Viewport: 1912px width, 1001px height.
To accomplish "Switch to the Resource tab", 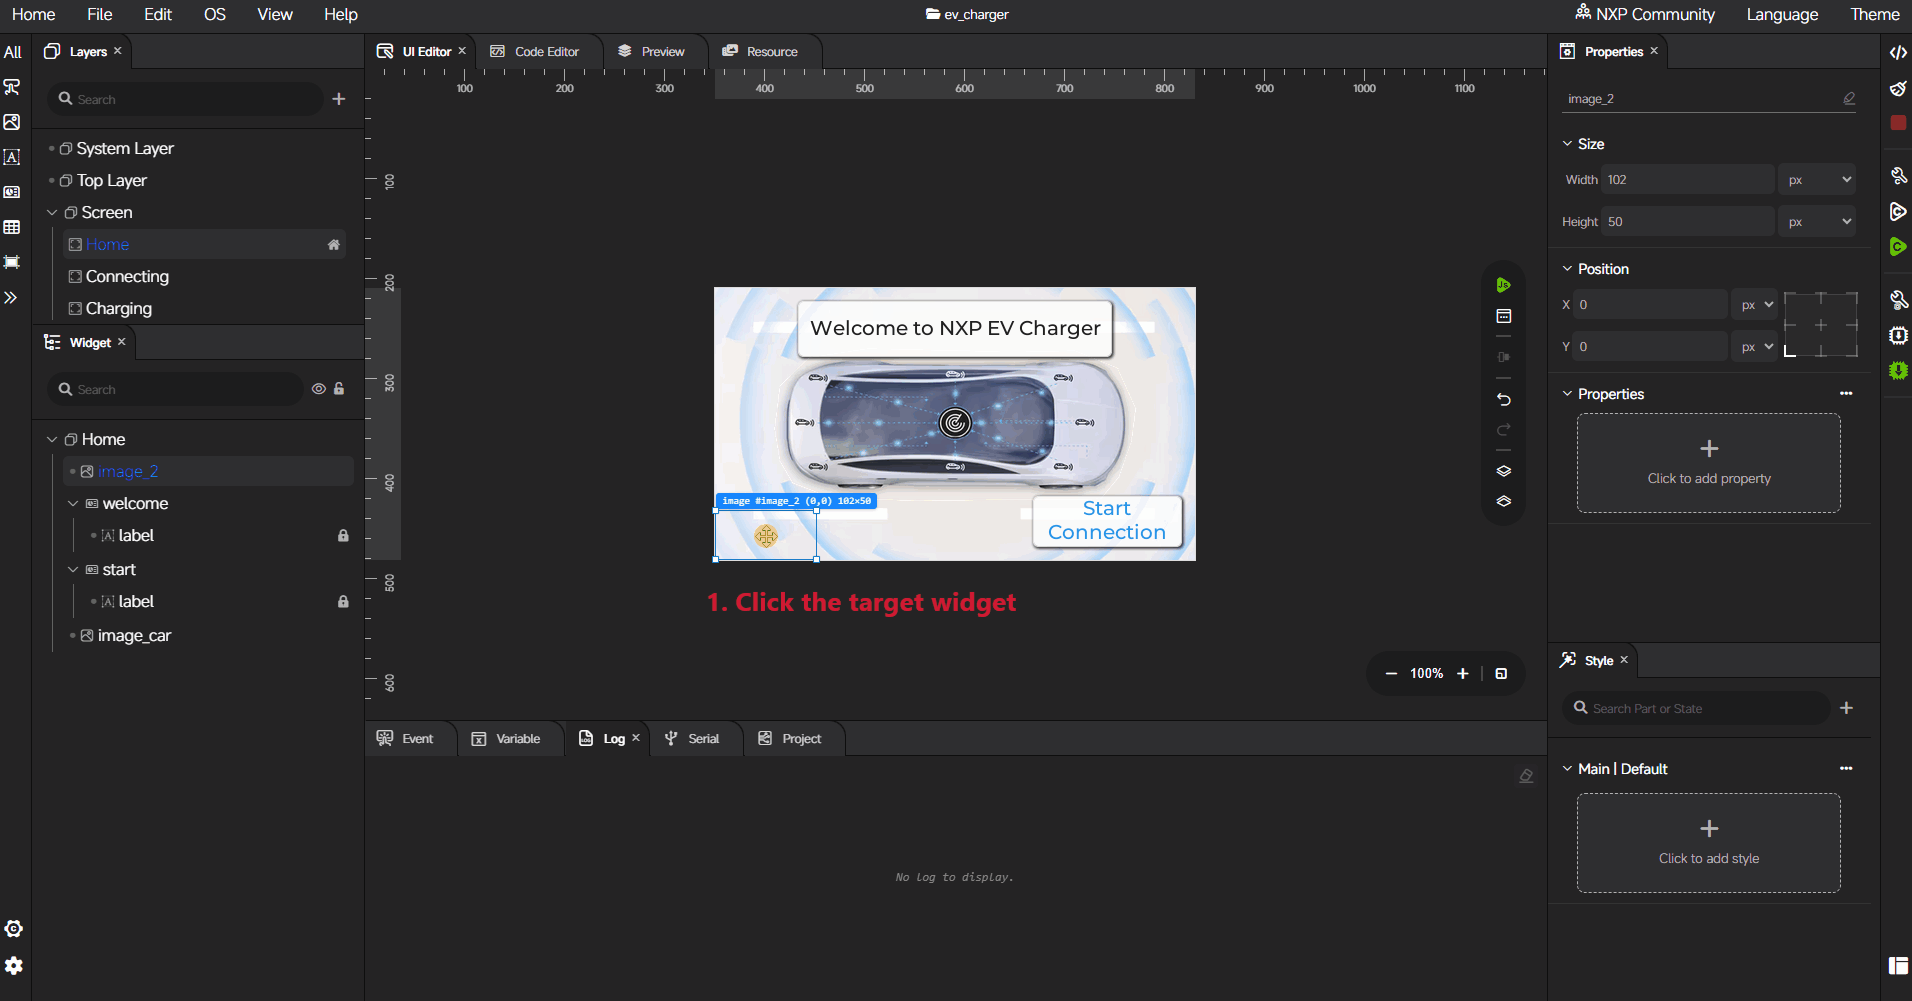I will [761, 51].
